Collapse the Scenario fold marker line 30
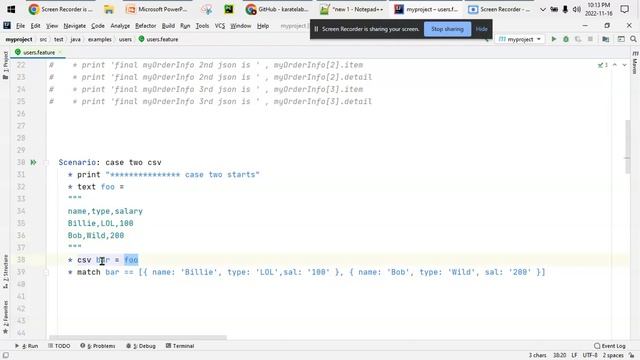This screenshot has width=640, height=360. coord(46,162)
